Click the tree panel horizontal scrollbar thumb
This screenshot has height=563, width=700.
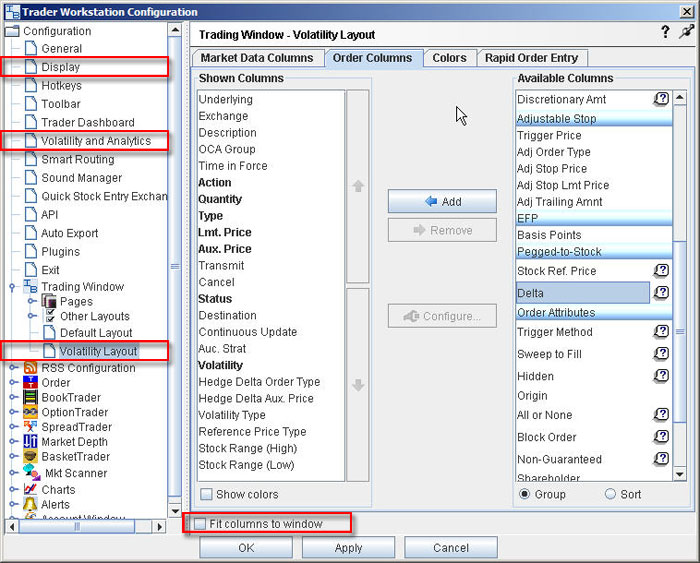coord(77,526)
